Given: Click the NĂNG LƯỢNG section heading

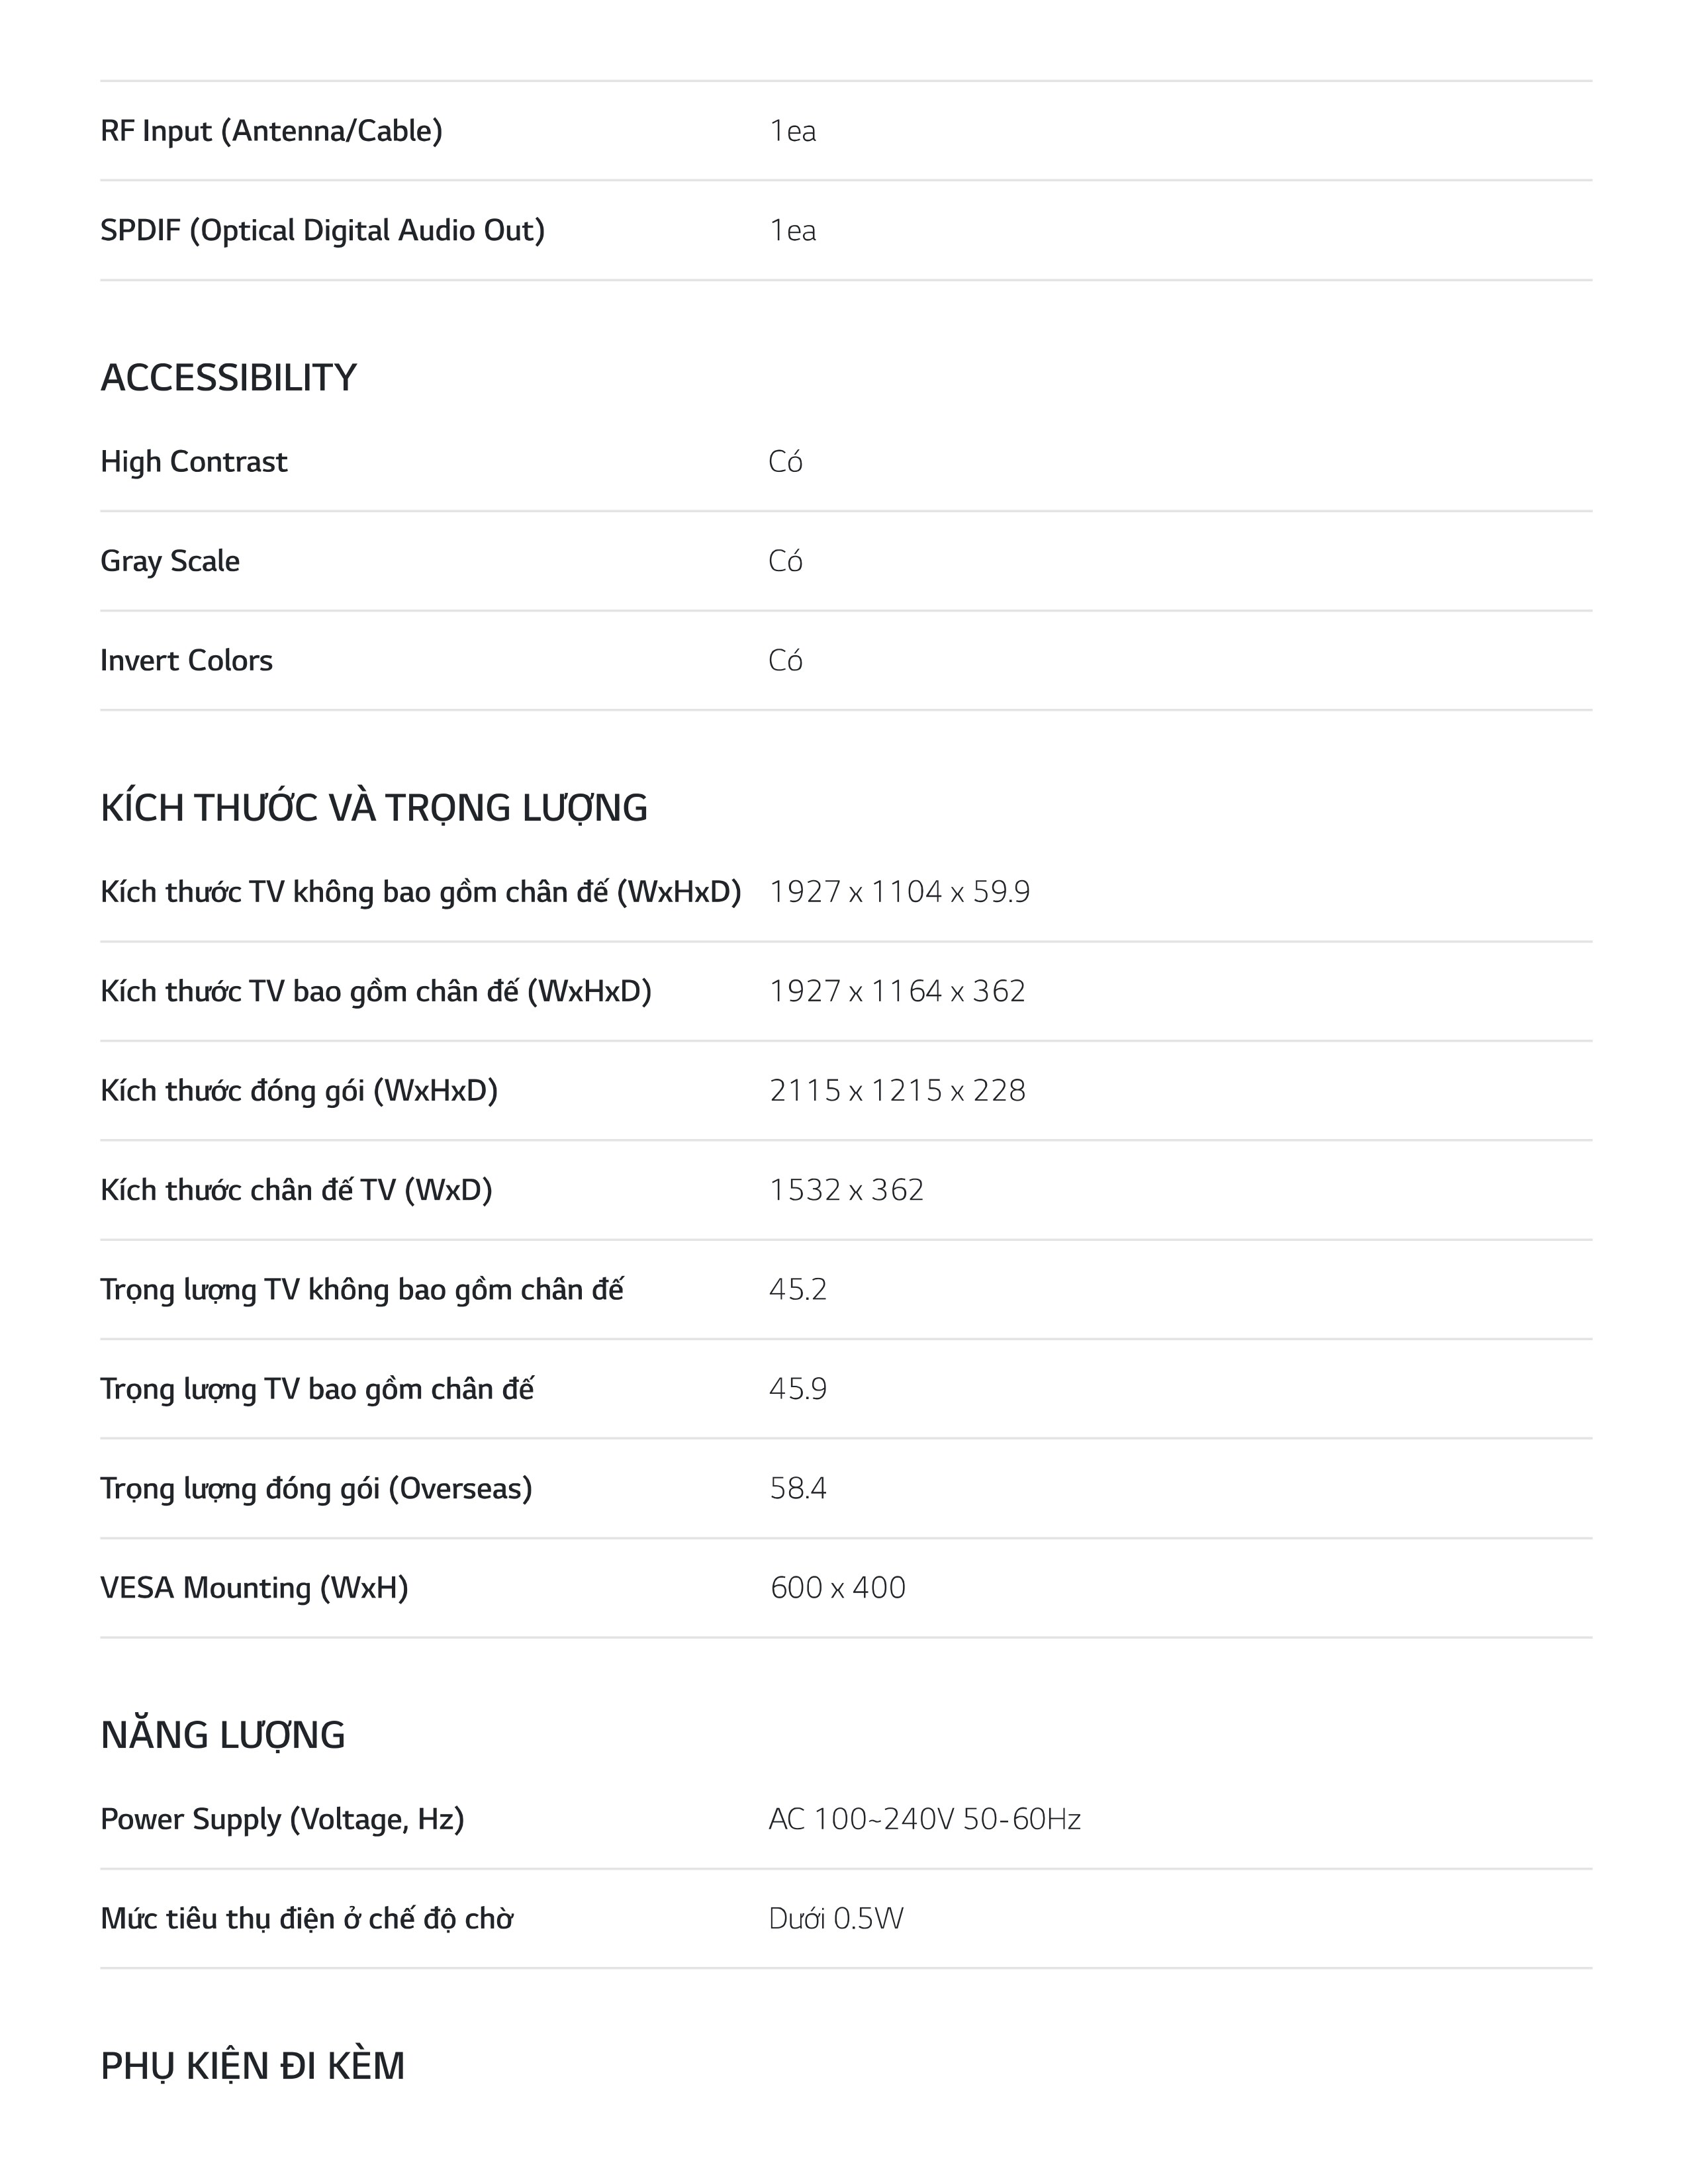Looking at the screenshot, I should pos(223,1735).
